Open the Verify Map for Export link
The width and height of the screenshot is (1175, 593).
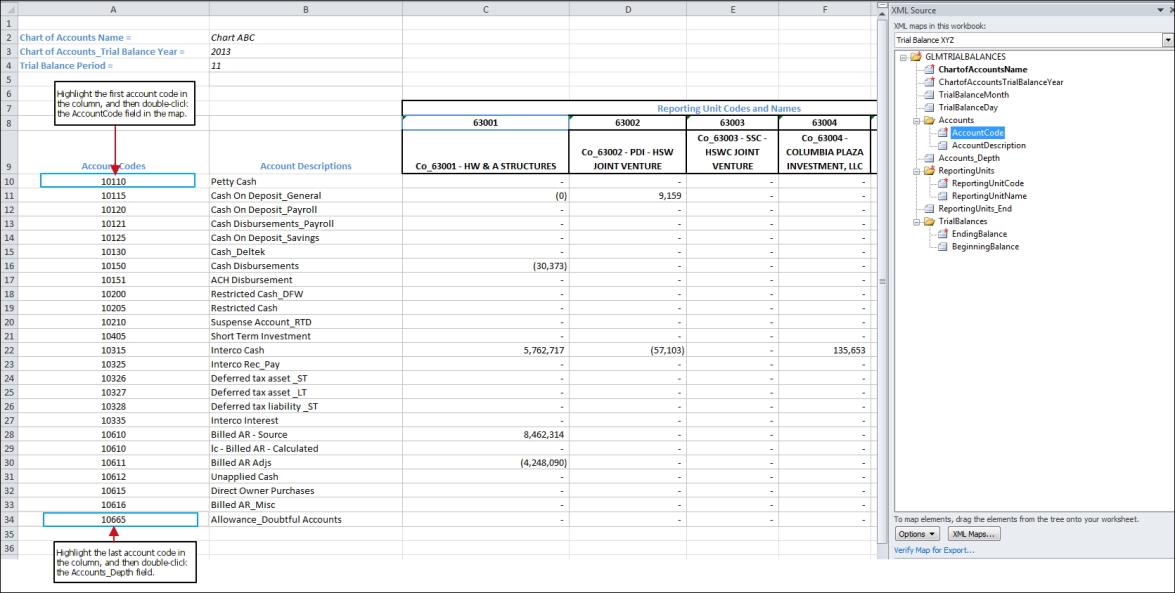[934, 550]
